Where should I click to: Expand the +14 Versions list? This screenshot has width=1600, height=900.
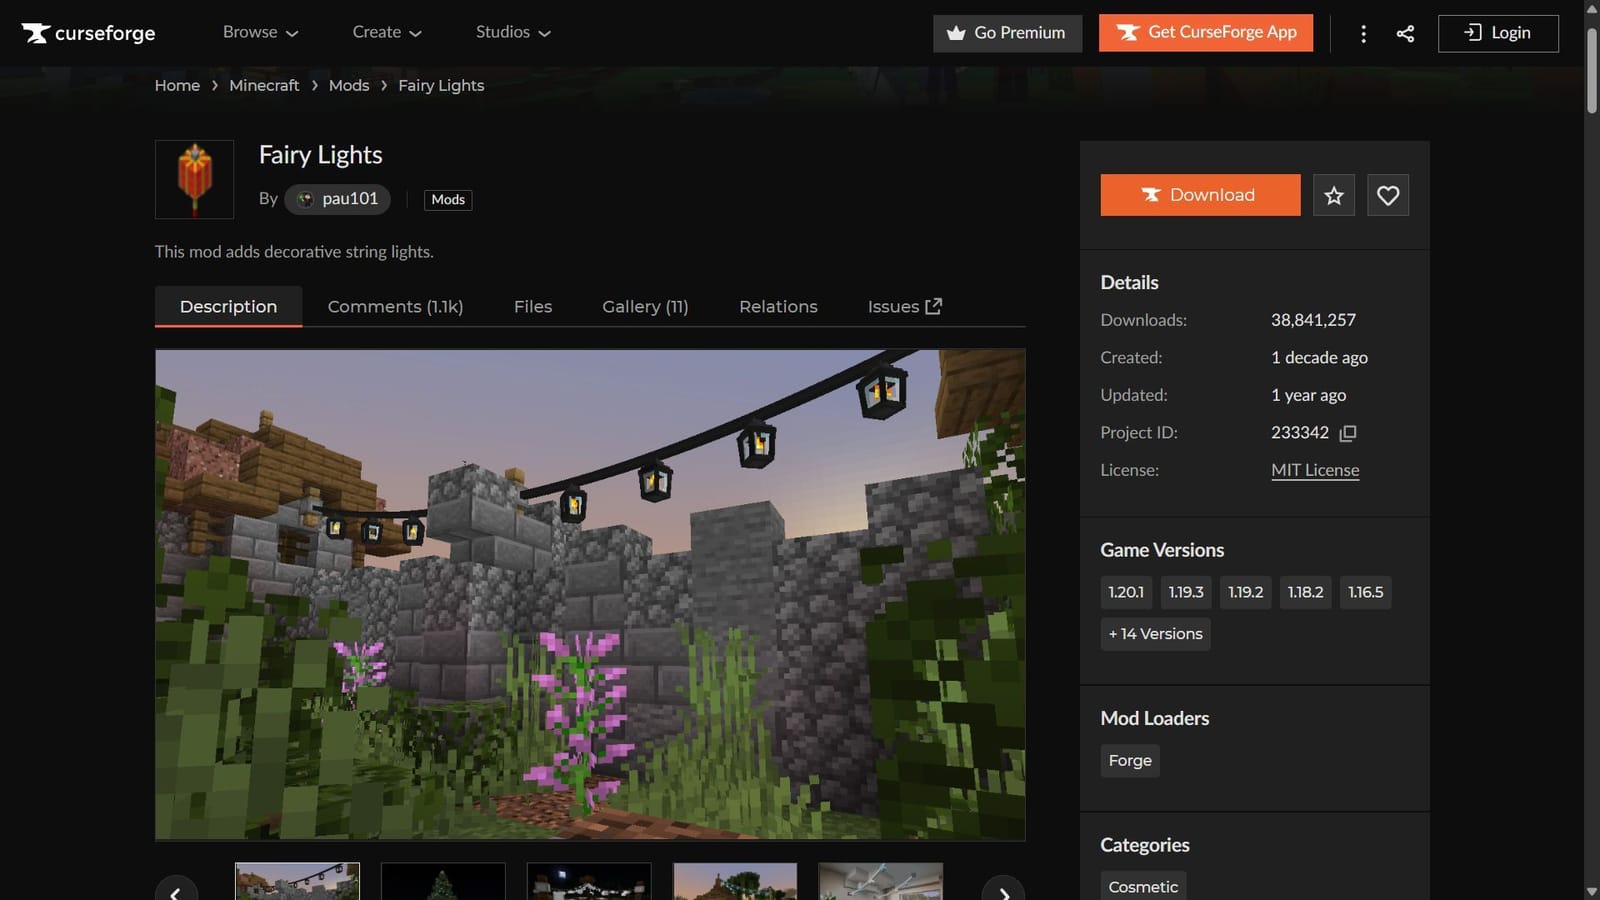[1155, 633]
